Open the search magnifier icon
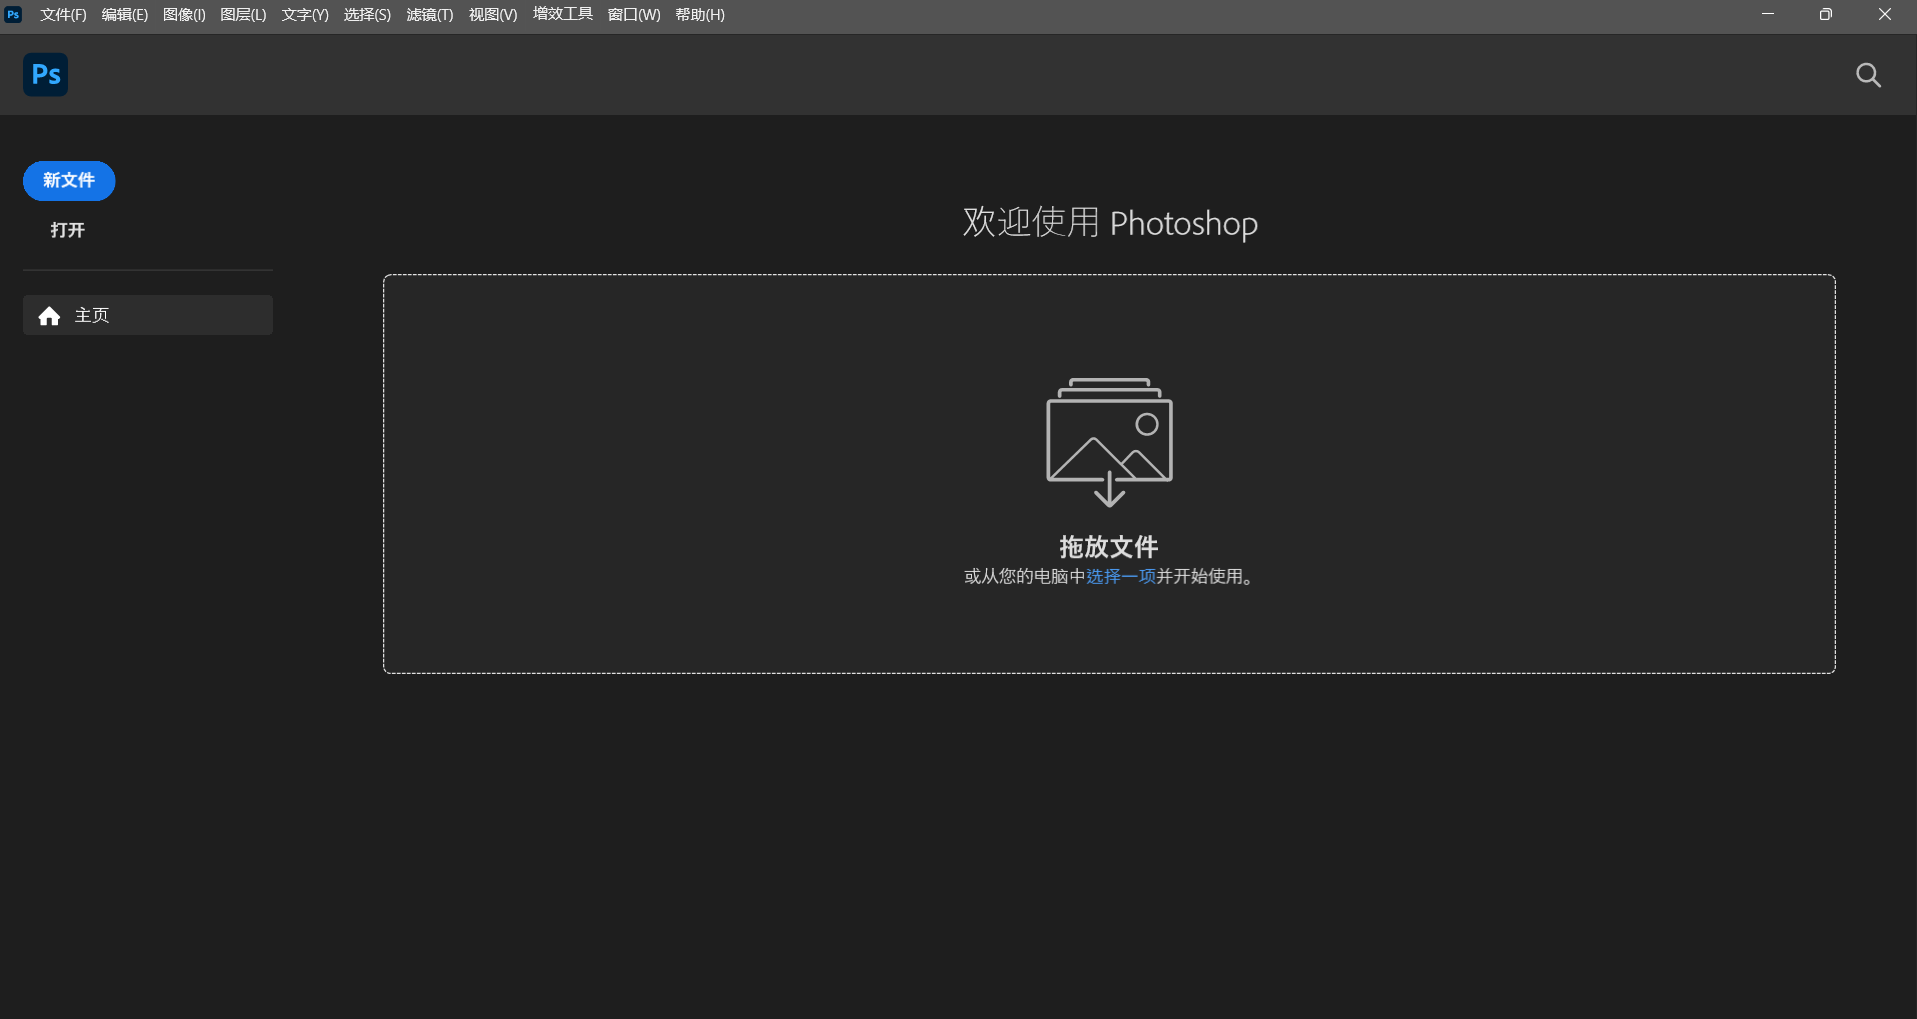Viewport: 1917px width, 1019px height. pos(1868,75)
